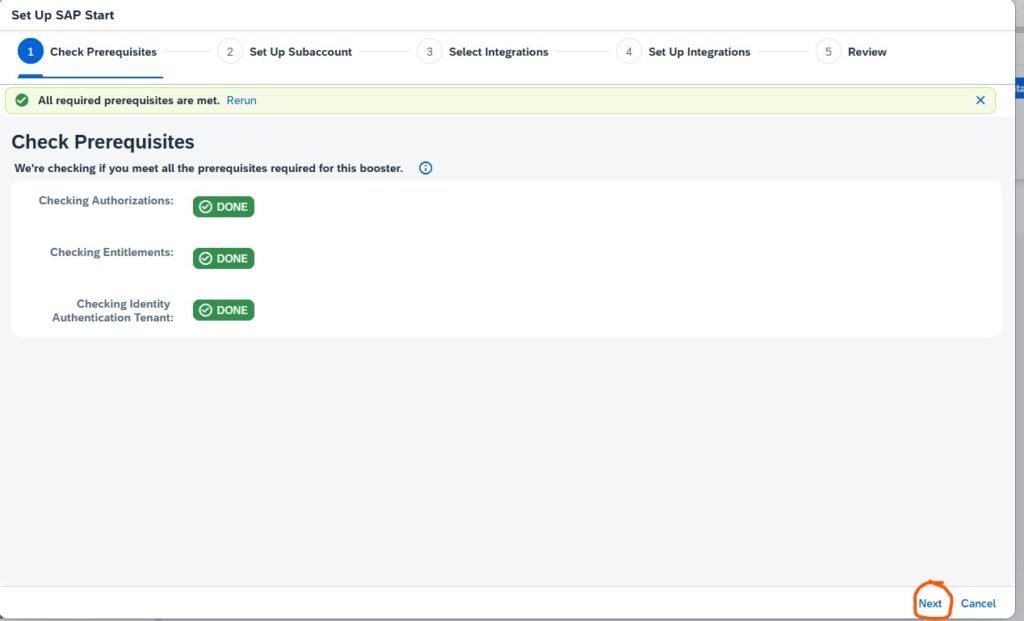
Task: Click the 'All required prerequisites are met' text
Action: (x=128, y=101)
